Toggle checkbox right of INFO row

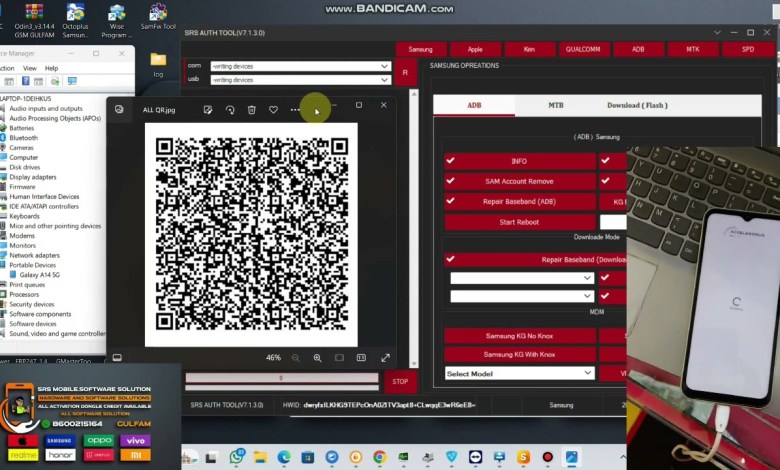(605, 161)
